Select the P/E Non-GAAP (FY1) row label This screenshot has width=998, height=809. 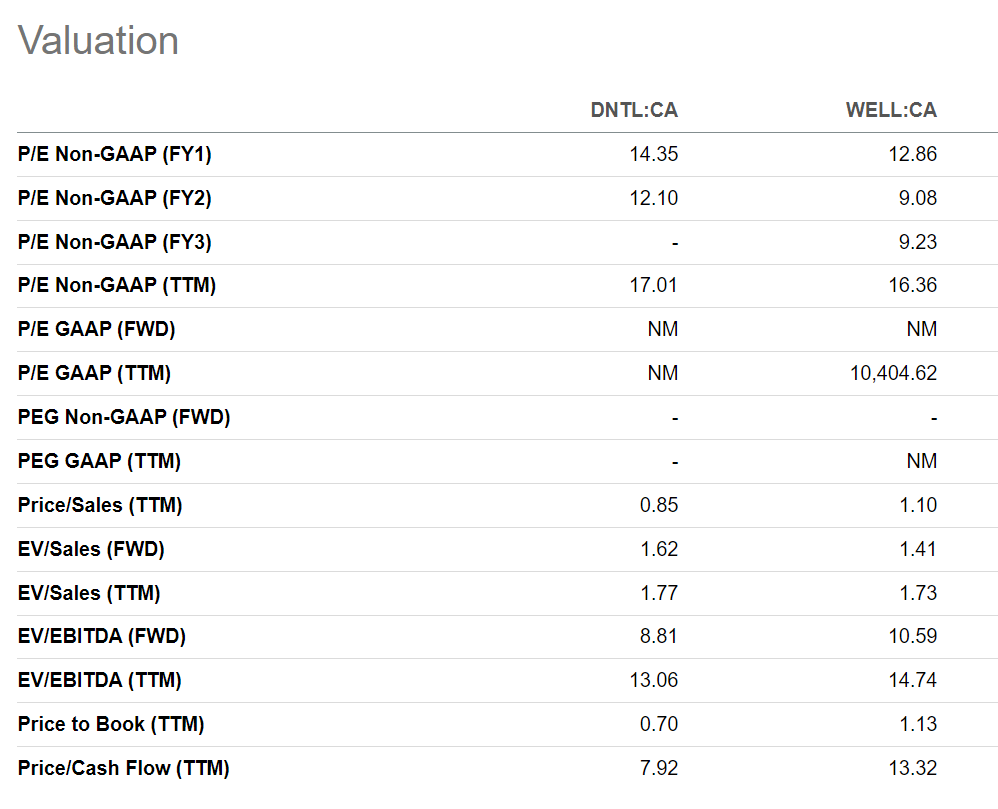tap(115, 155)
